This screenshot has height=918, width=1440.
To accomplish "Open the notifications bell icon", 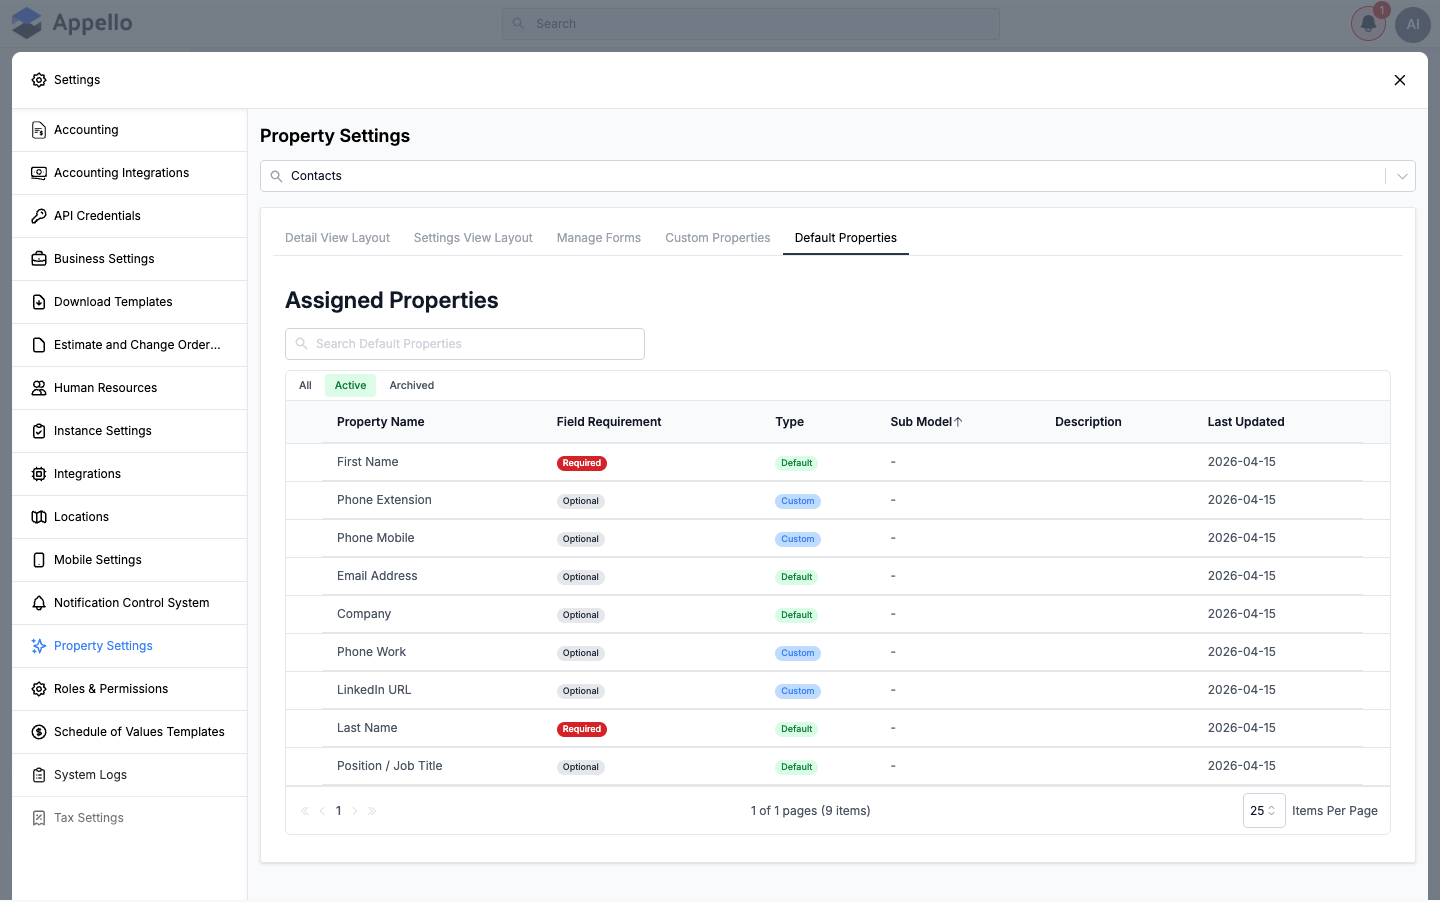I will pyautogui.click(x=1368, y=24).
